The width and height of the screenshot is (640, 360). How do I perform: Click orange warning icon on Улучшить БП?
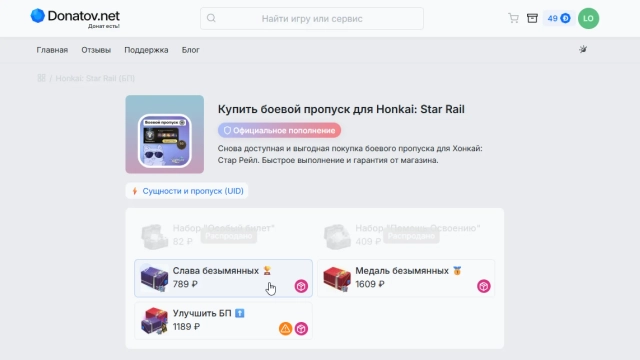[285, 329]
